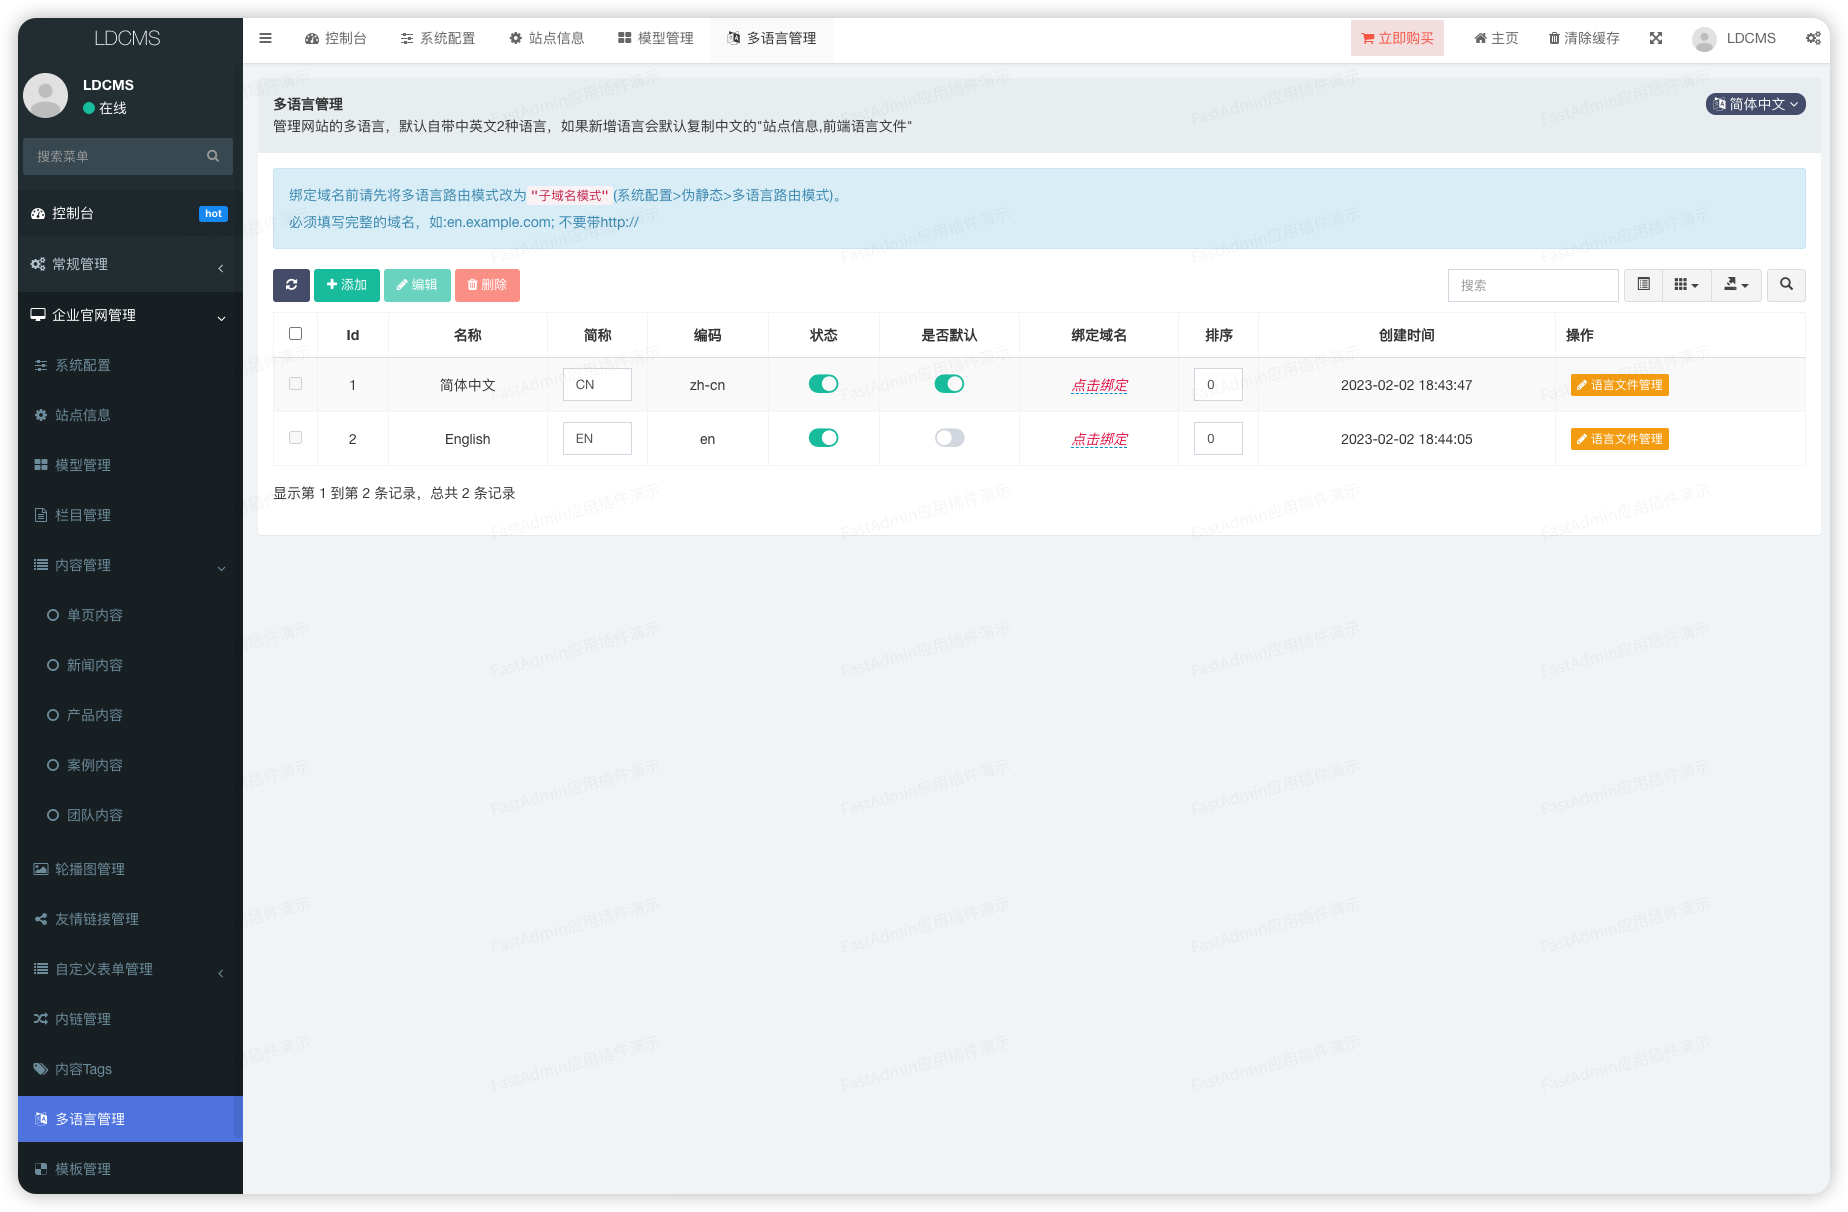Click the search magnifier button beside table tools
The width and height of the screenshot is (1848, 1212).
1786,285
